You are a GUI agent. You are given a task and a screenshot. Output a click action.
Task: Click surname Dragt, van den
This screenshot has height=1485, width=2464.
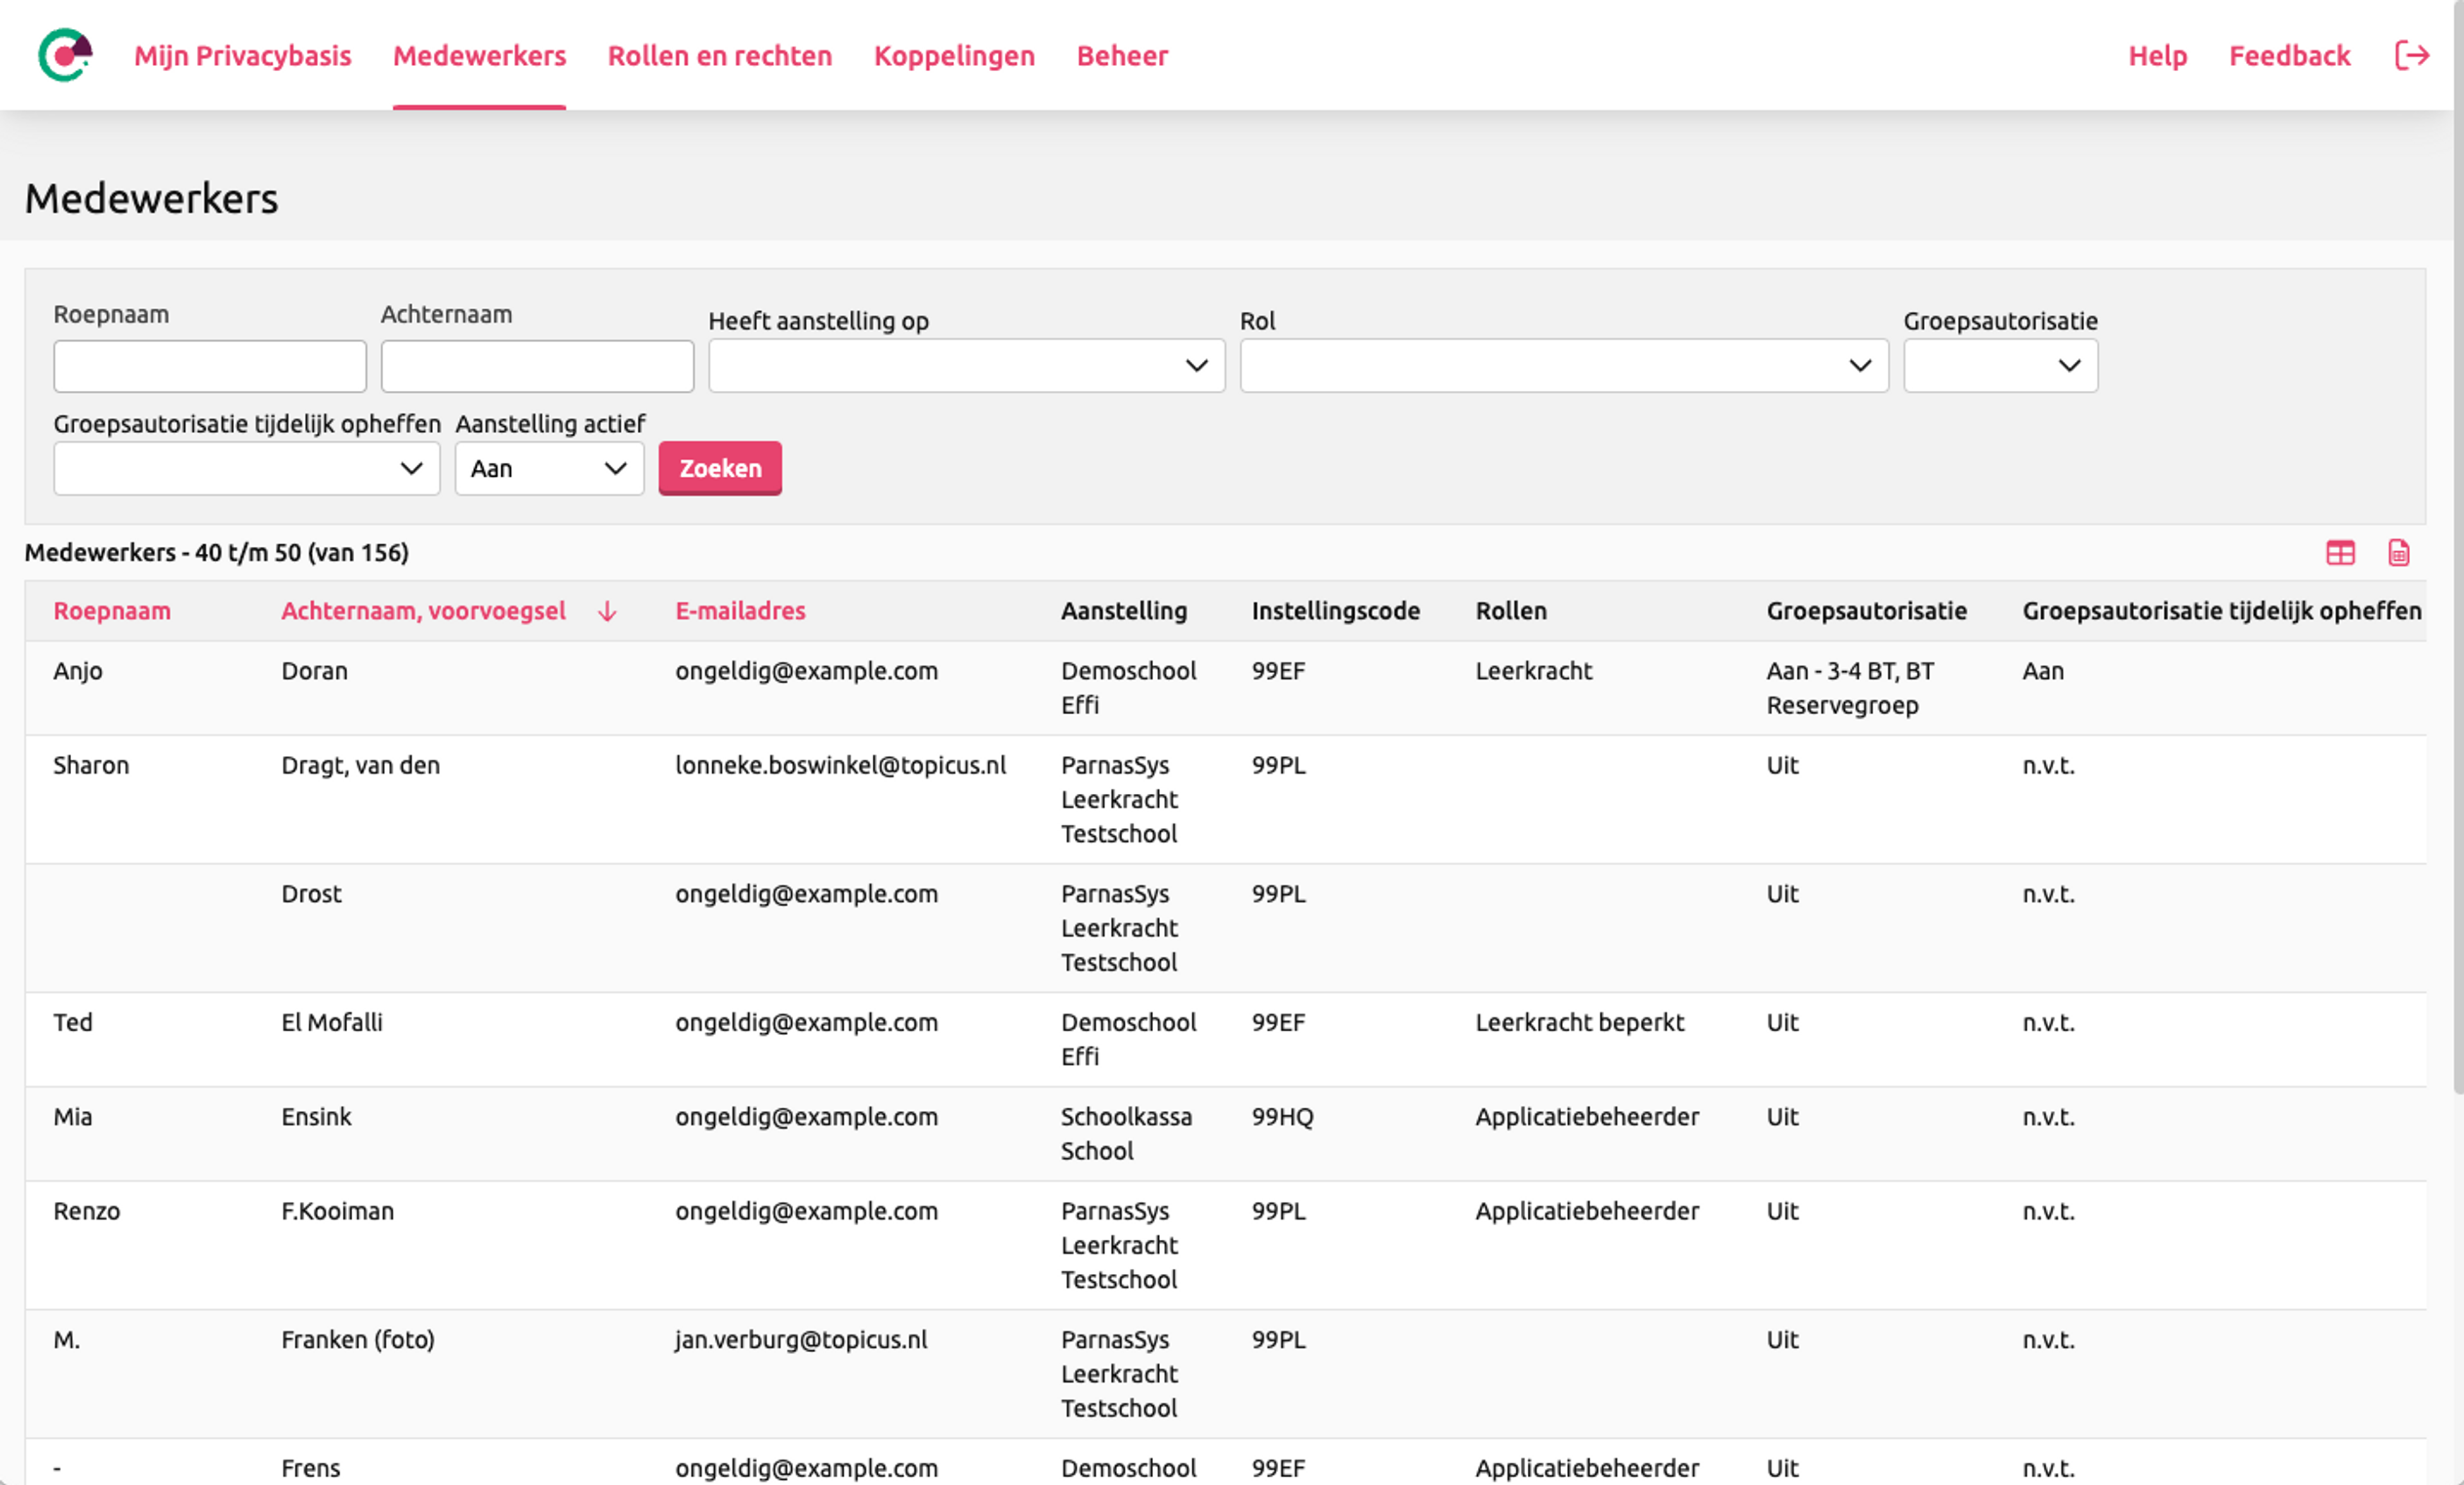(x=360, y=765)
